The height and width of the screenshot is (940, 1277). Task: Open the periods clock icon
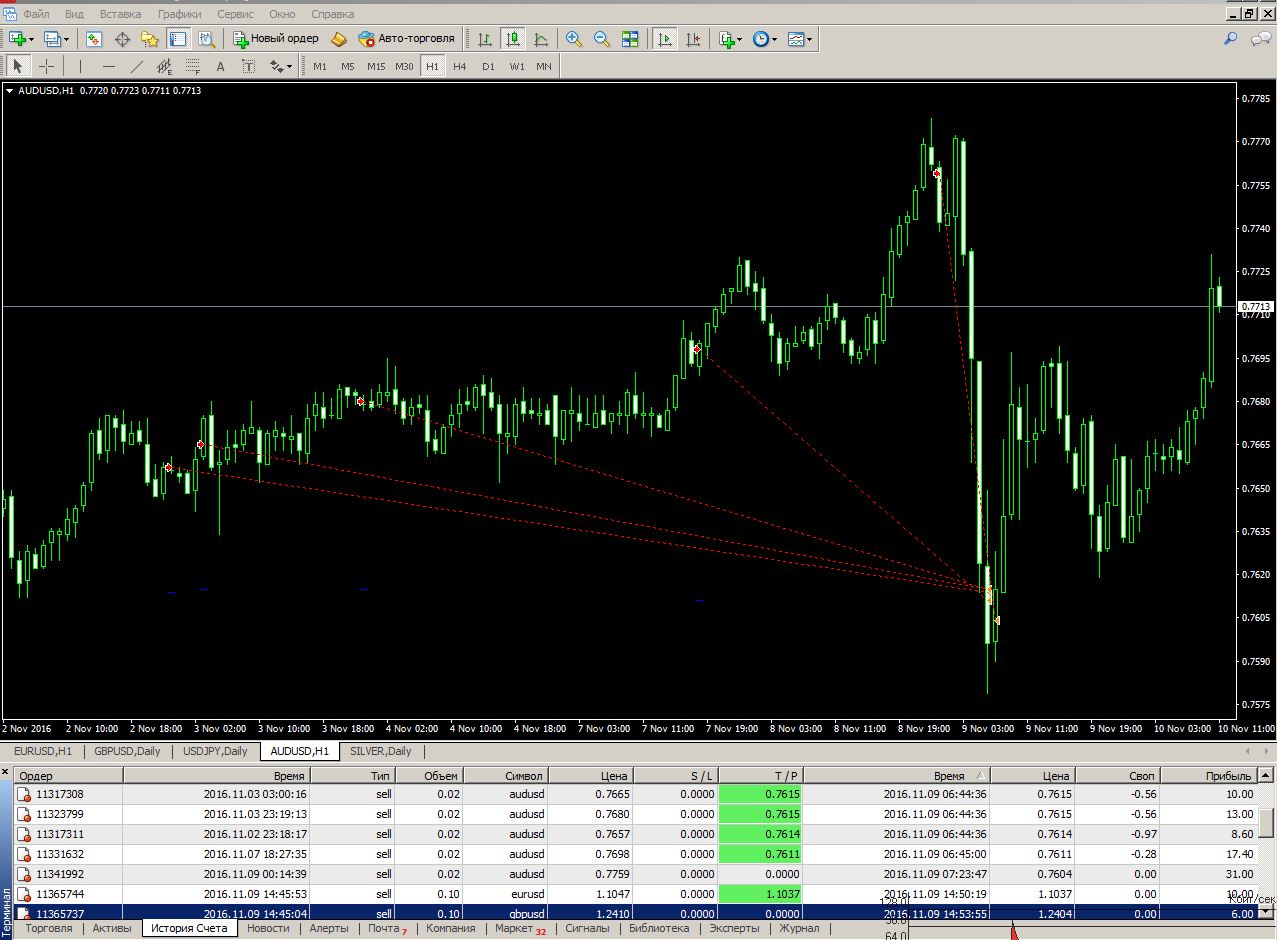[x=761, y=39]
